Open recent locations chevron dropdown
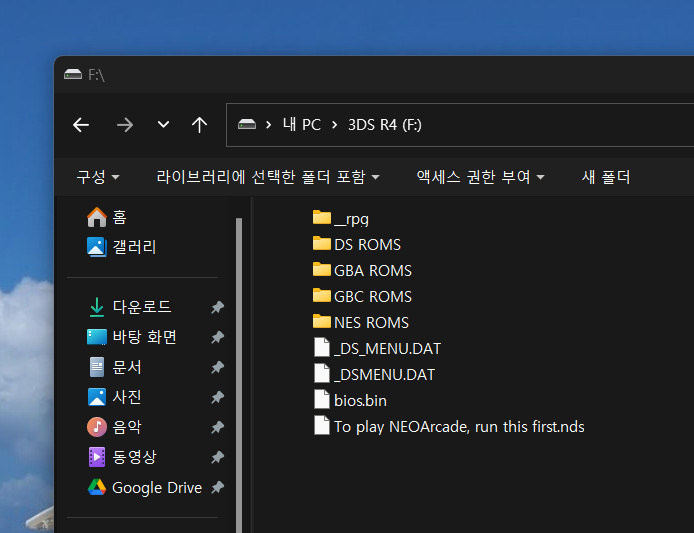Viewport: 694px width, 533px height. (163, 124)
